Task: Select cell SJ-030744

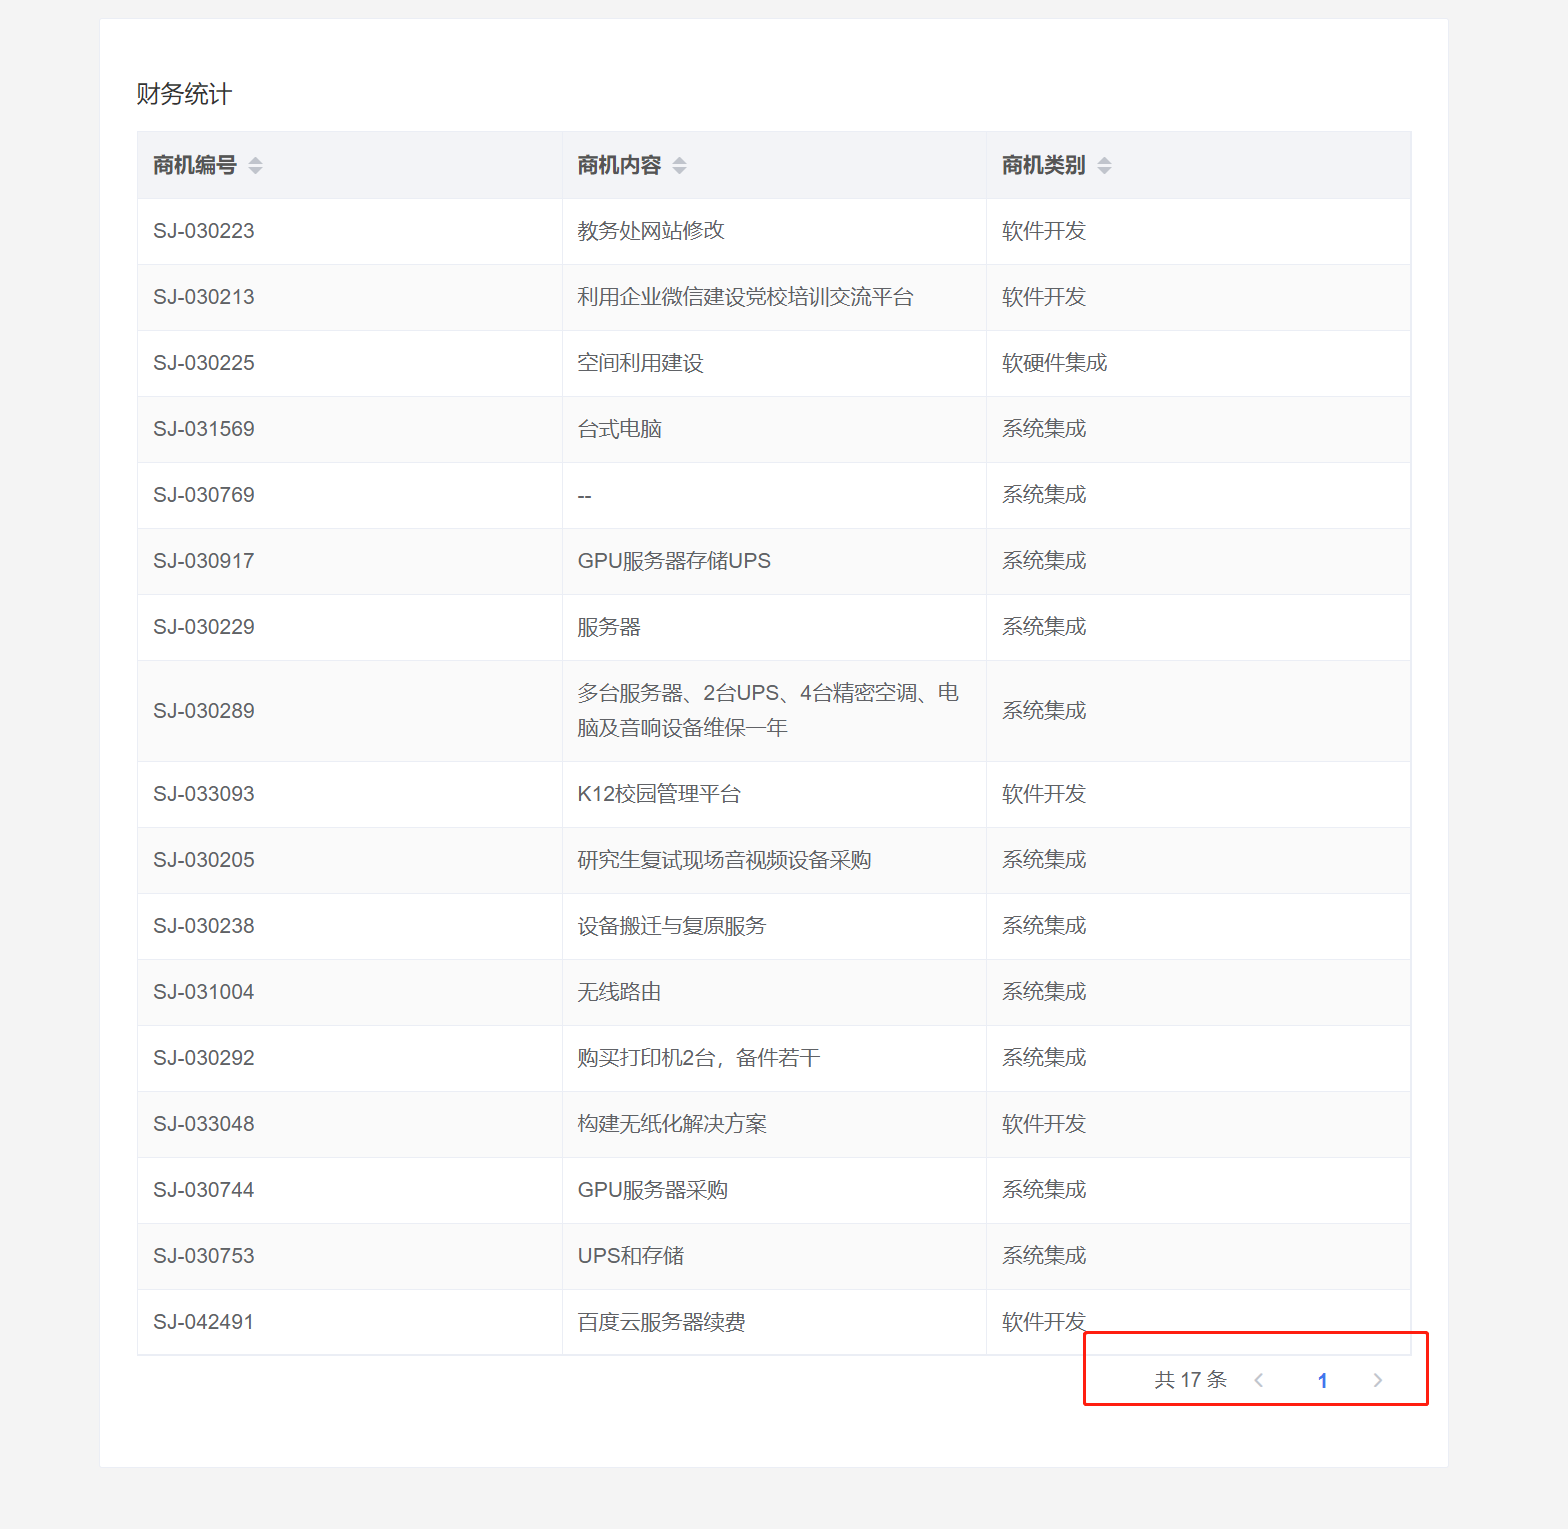Action: tap(350, 1190)
